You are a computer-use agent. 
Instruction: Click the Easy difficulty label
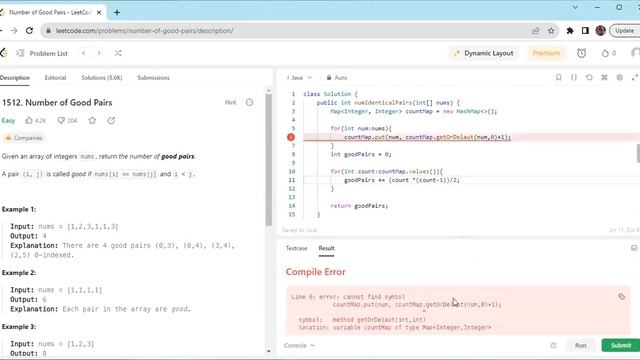point(8,120)
